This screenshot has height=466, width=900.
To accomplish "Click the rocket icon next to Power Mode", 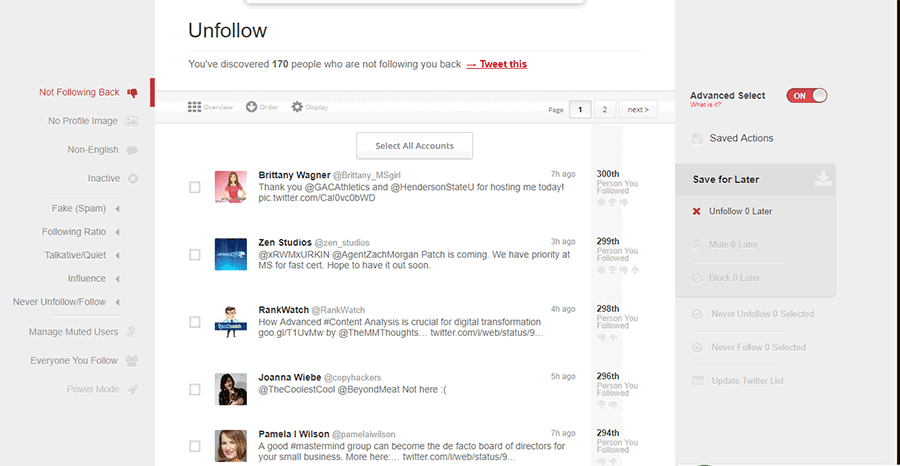I will click(132, 389).
